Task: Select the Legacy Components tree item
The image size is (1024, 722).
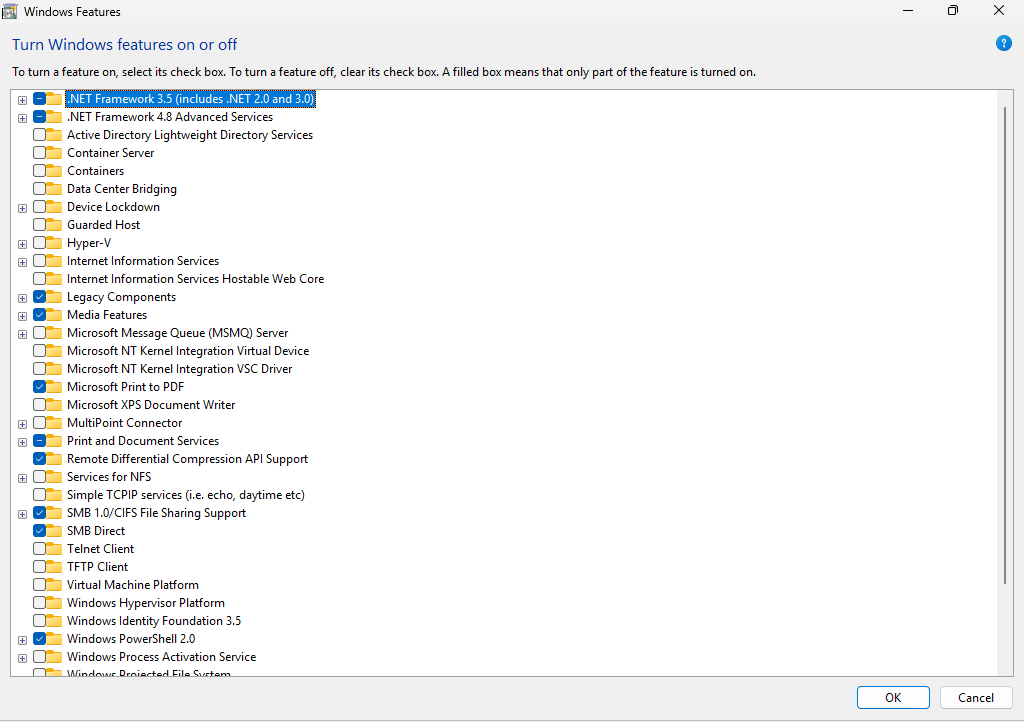Action: (x=121, y=297)
